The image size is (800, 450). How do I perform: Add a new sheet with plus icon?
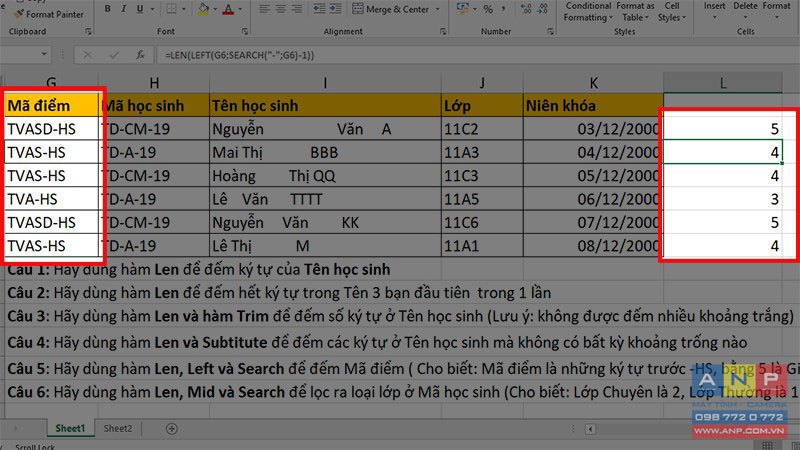point(172,429)
